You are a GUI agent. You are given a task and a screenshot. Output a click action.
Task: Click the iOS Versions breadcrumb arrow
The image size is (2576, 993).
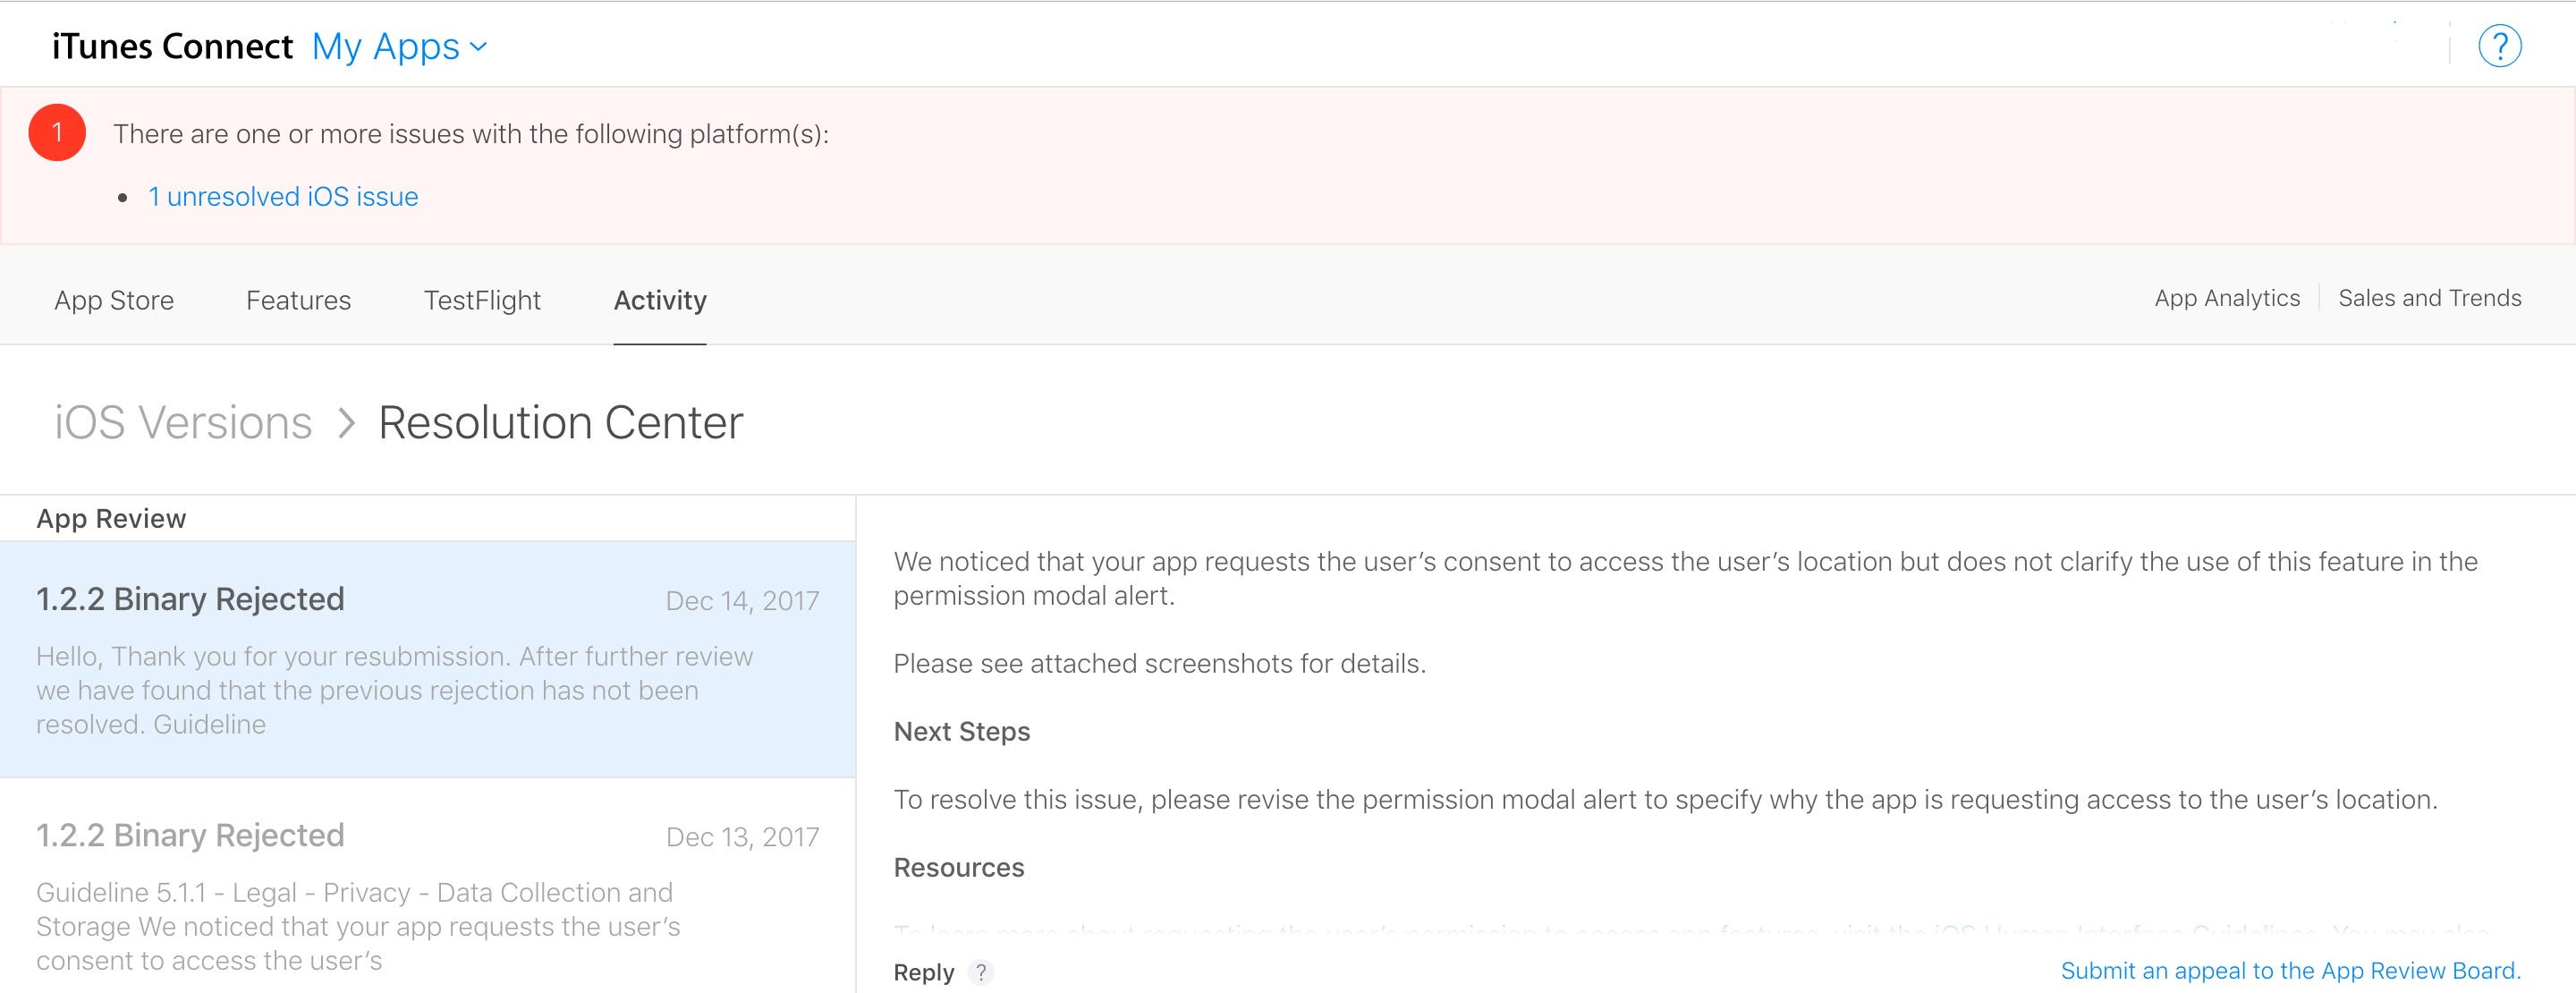[x=346, y=422]
